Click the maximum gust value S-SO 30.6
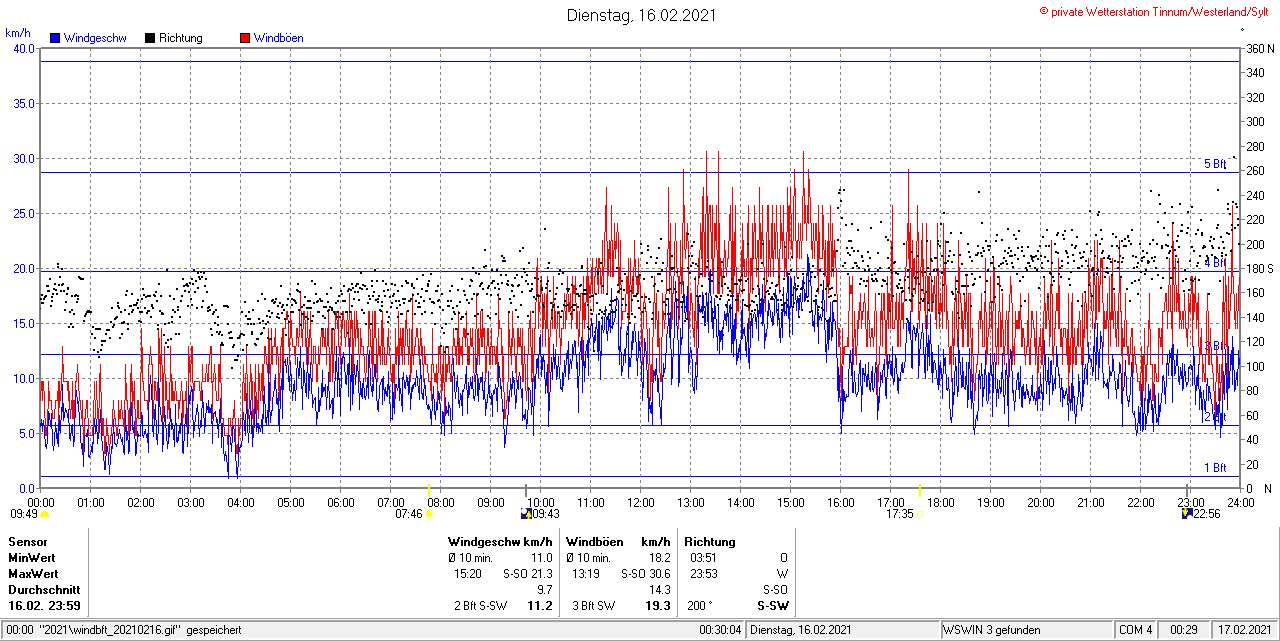This screenshot has width=1280, height=641. pyautogui.click(x=645, y=574)
